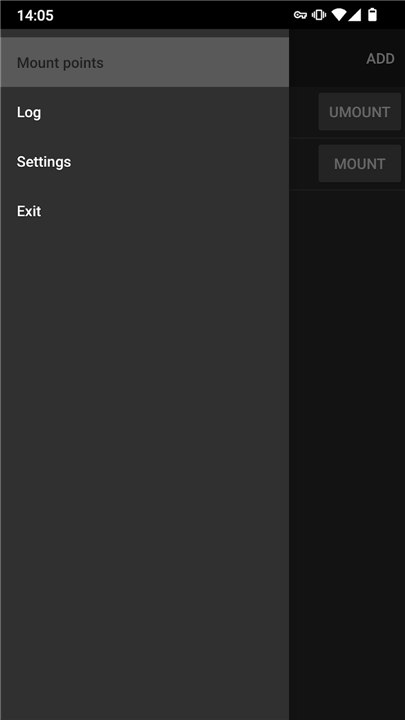Click the MOUNT button
405x720 pixels.
tap(360, 163)
